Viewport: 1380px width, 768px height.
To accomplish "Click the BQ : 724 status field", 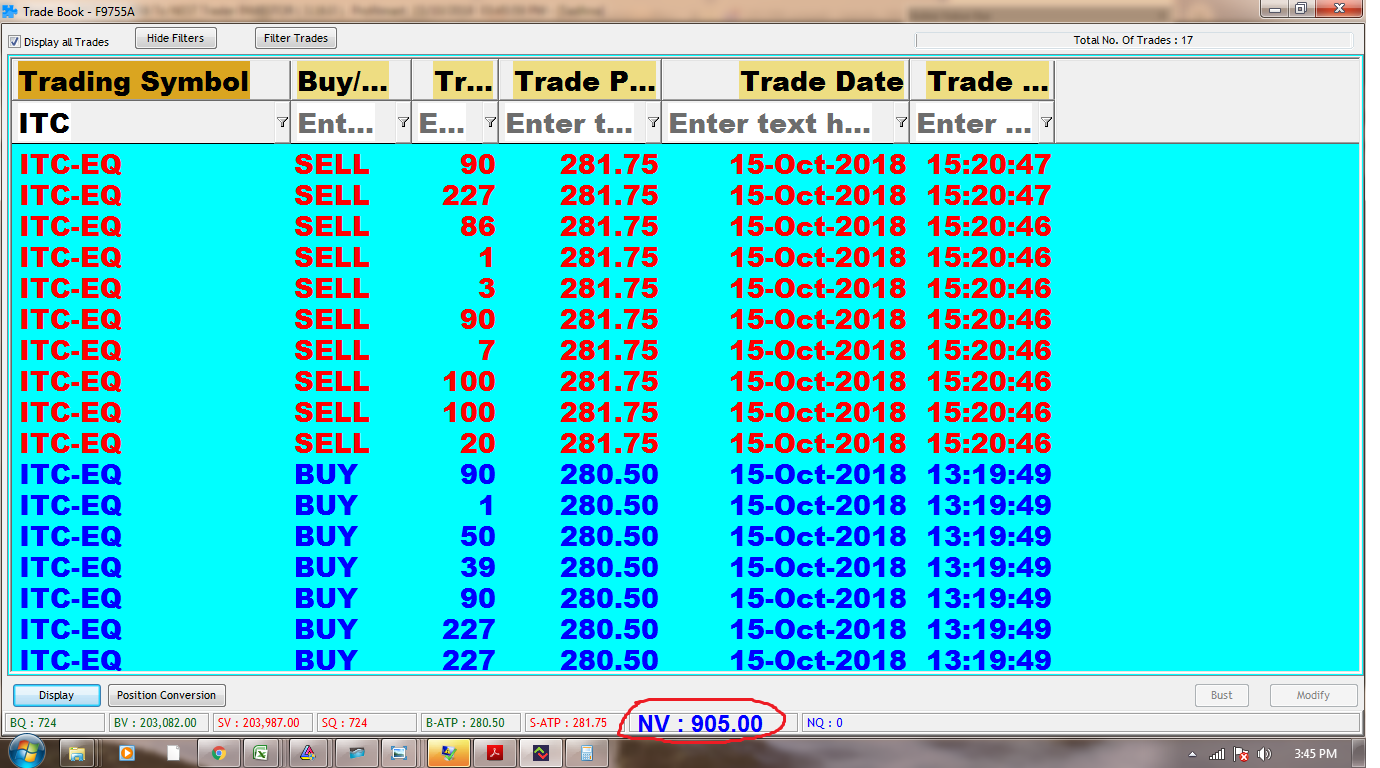I will click(55, 722).
